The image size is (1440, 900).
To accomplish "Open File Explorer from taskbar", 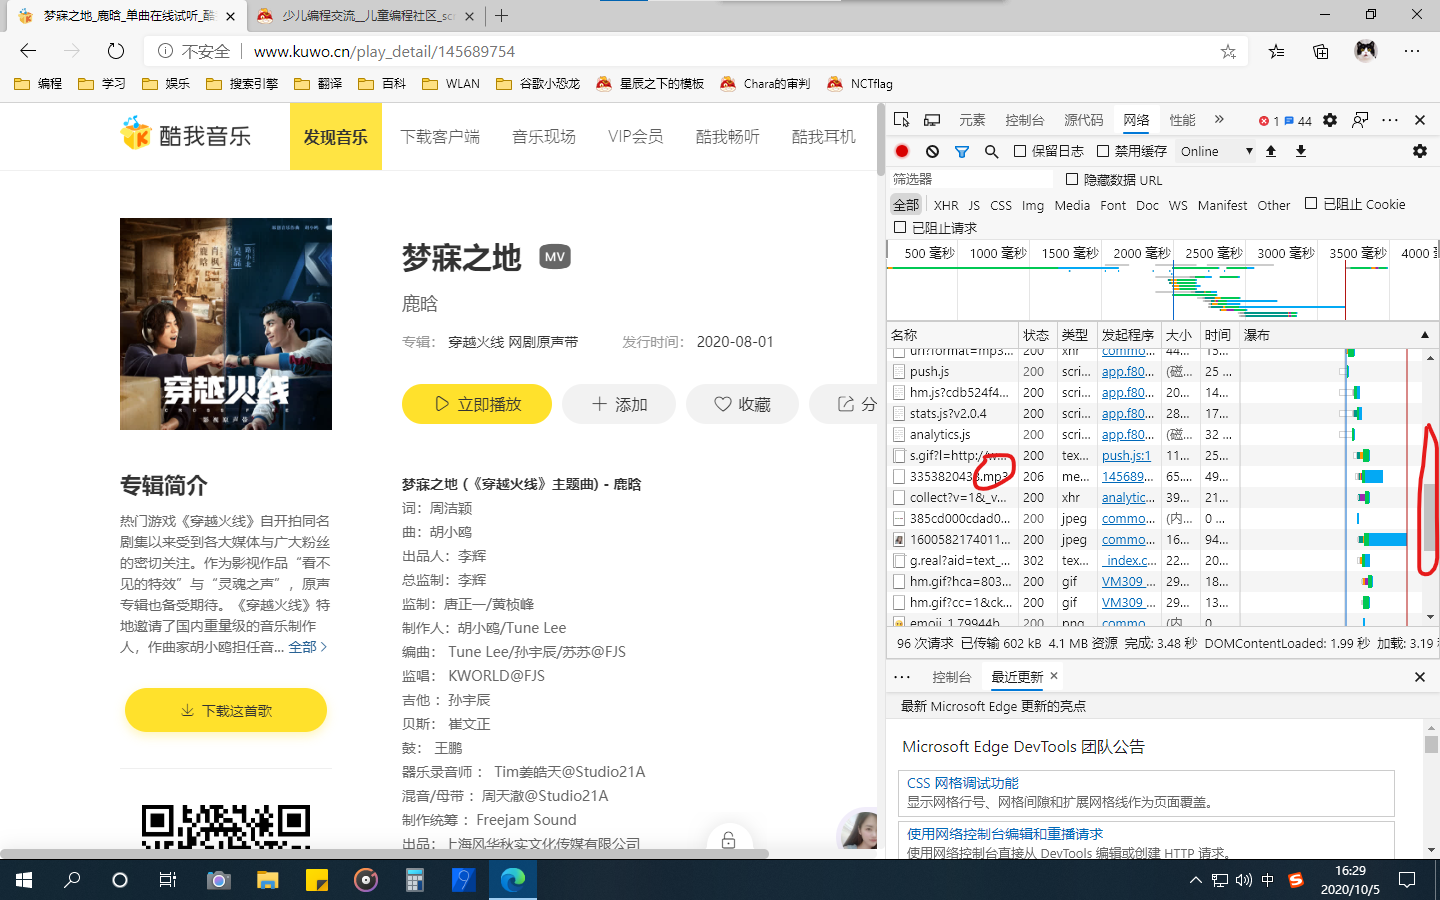I will point(267,880).
